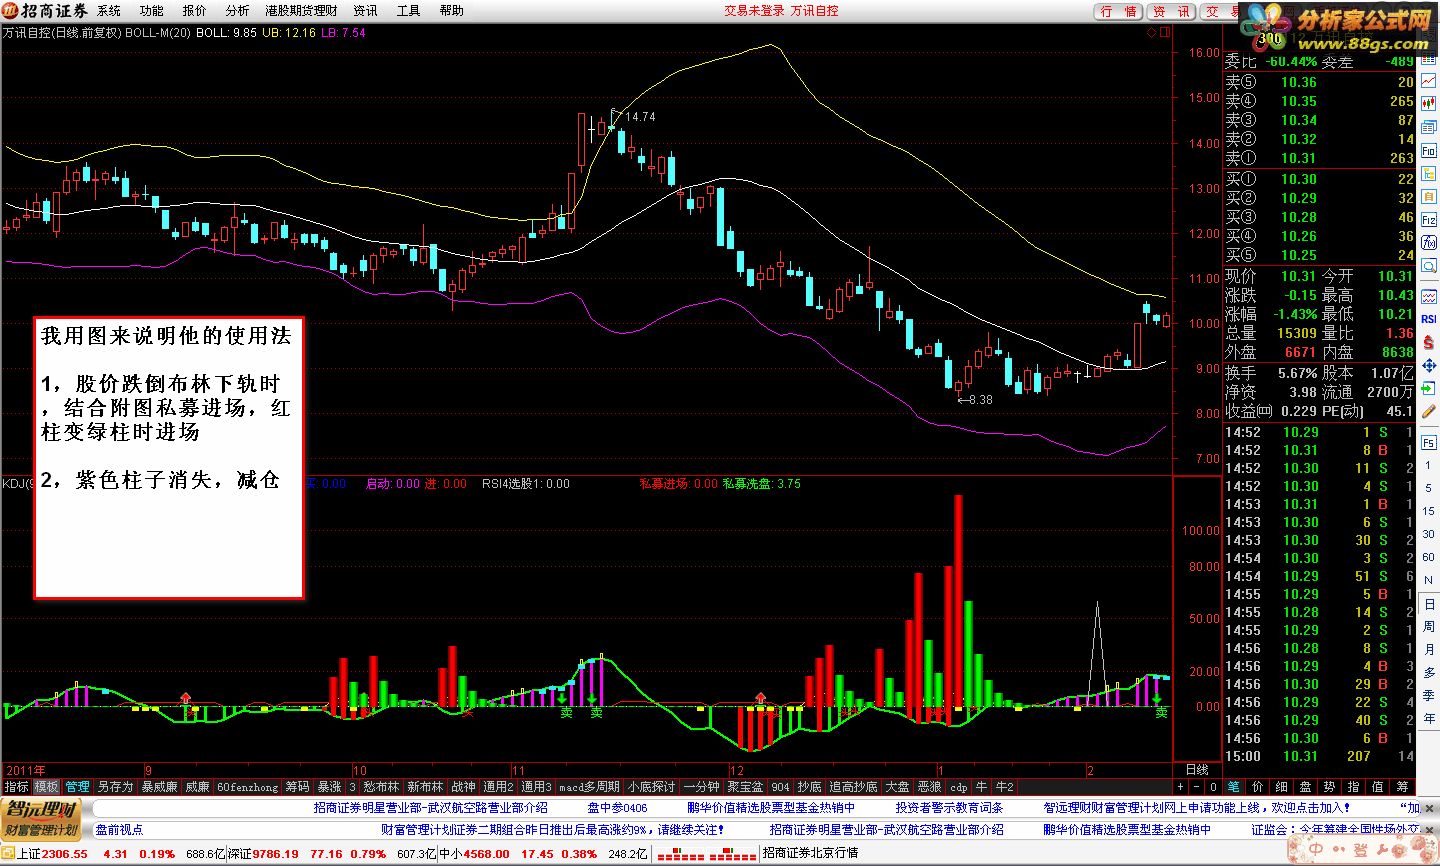Click the 自 self-selected stocks icon
The height and width of the screenshot is (866, 1440).
[x=1429, y=196]
